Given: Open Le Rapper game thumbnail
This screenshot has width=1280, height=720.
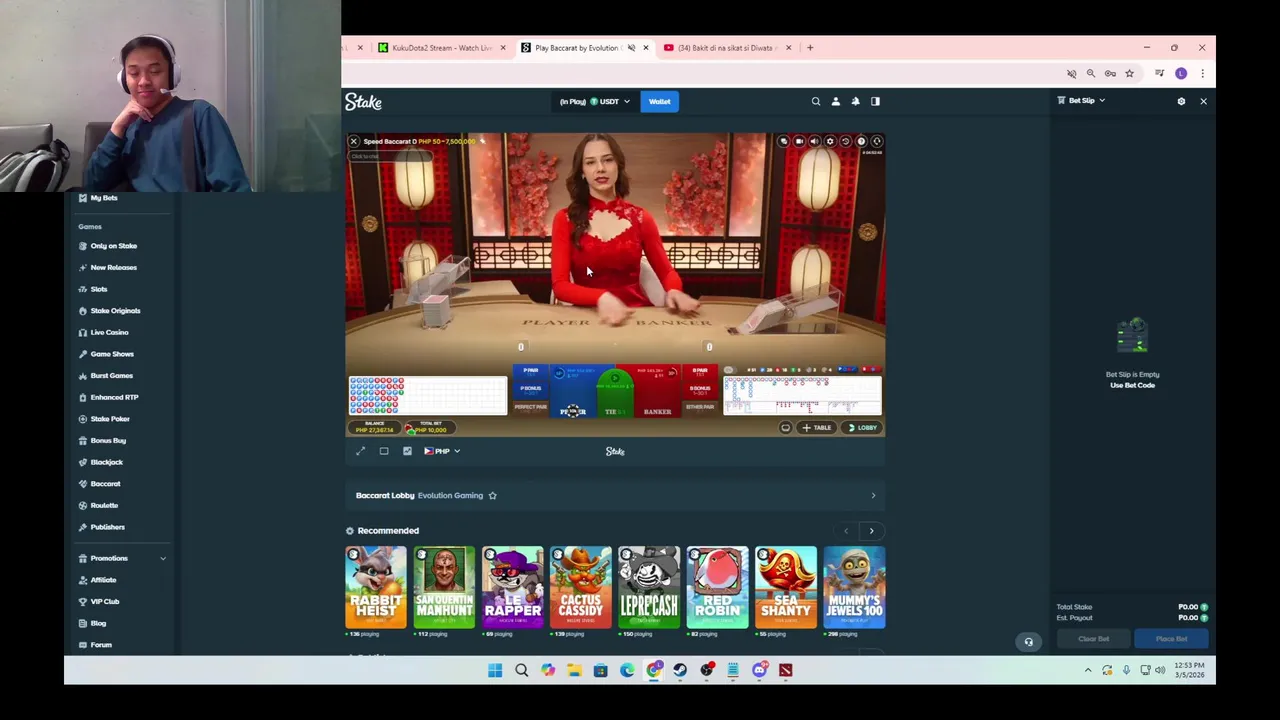Looking at the screenshot, I should click(x=512, y=587).
